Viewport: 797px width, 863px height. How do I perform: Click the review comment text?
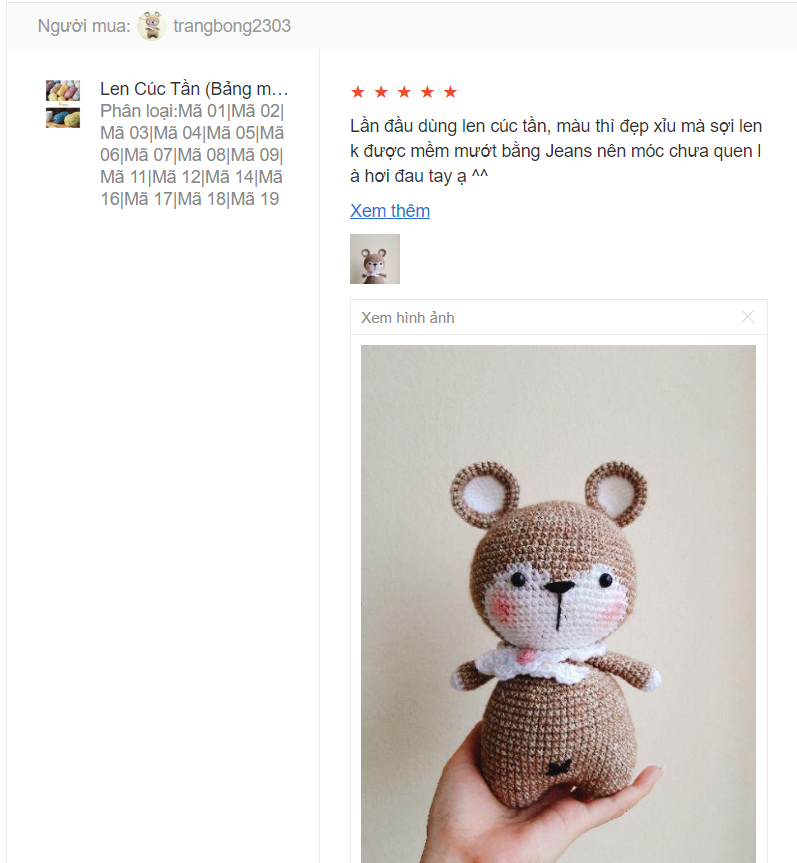click(556, 151)
